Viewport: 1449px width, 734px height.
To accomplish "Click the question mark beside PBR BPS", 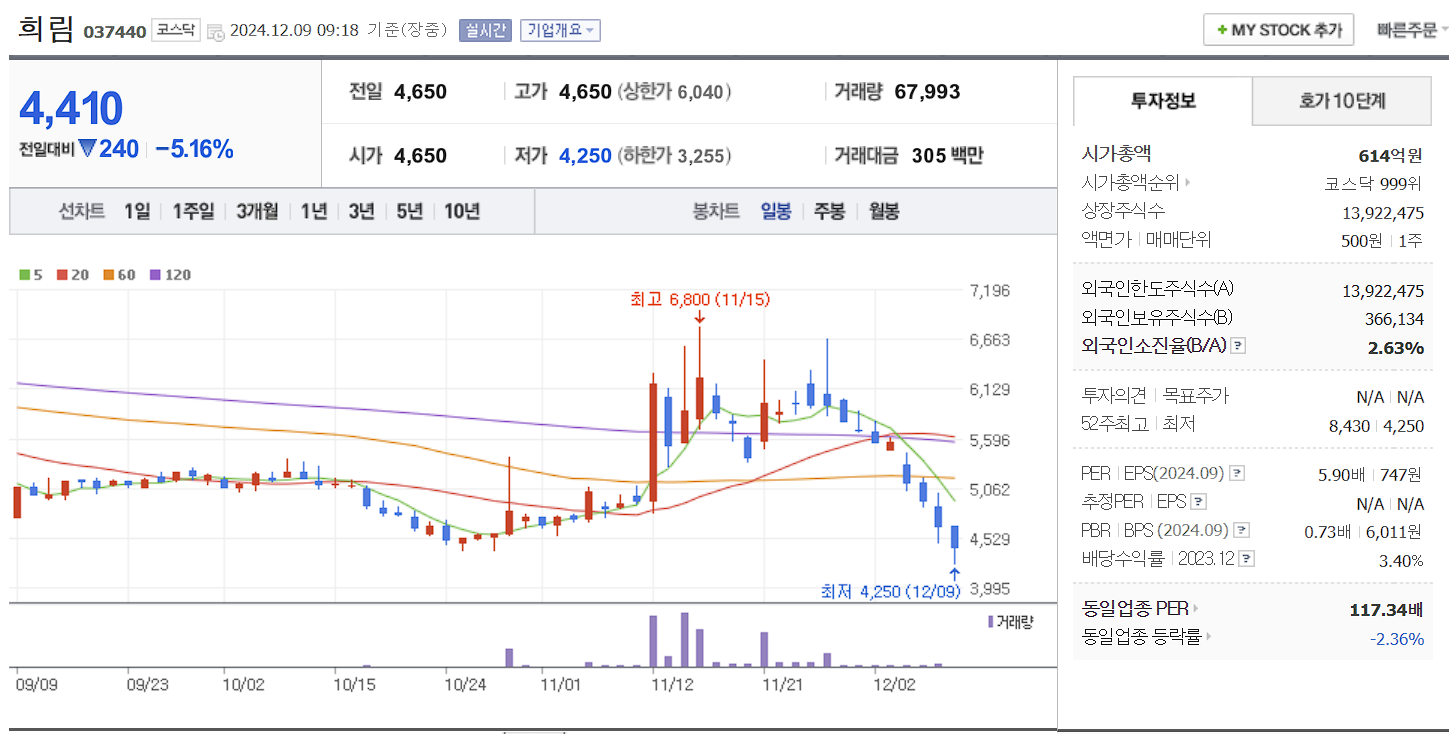I will (x=1243, y=530).
